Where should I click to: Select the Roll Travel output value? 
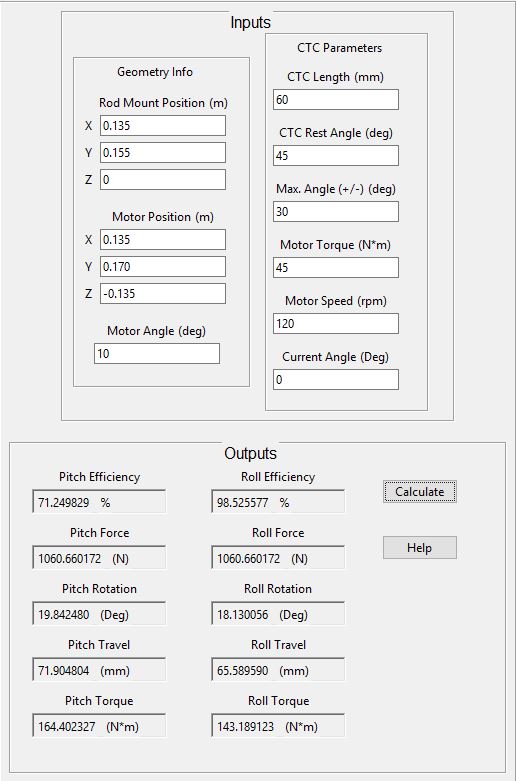[278, 670]
